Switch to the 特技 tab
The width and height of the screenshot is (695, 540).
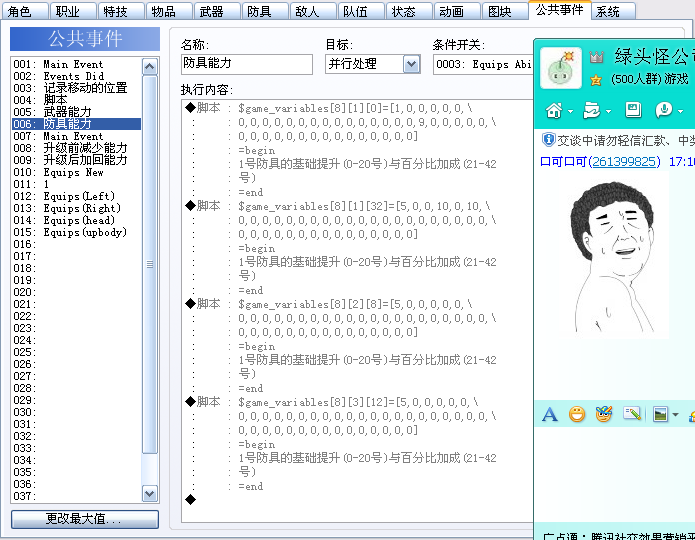(121, 11)
